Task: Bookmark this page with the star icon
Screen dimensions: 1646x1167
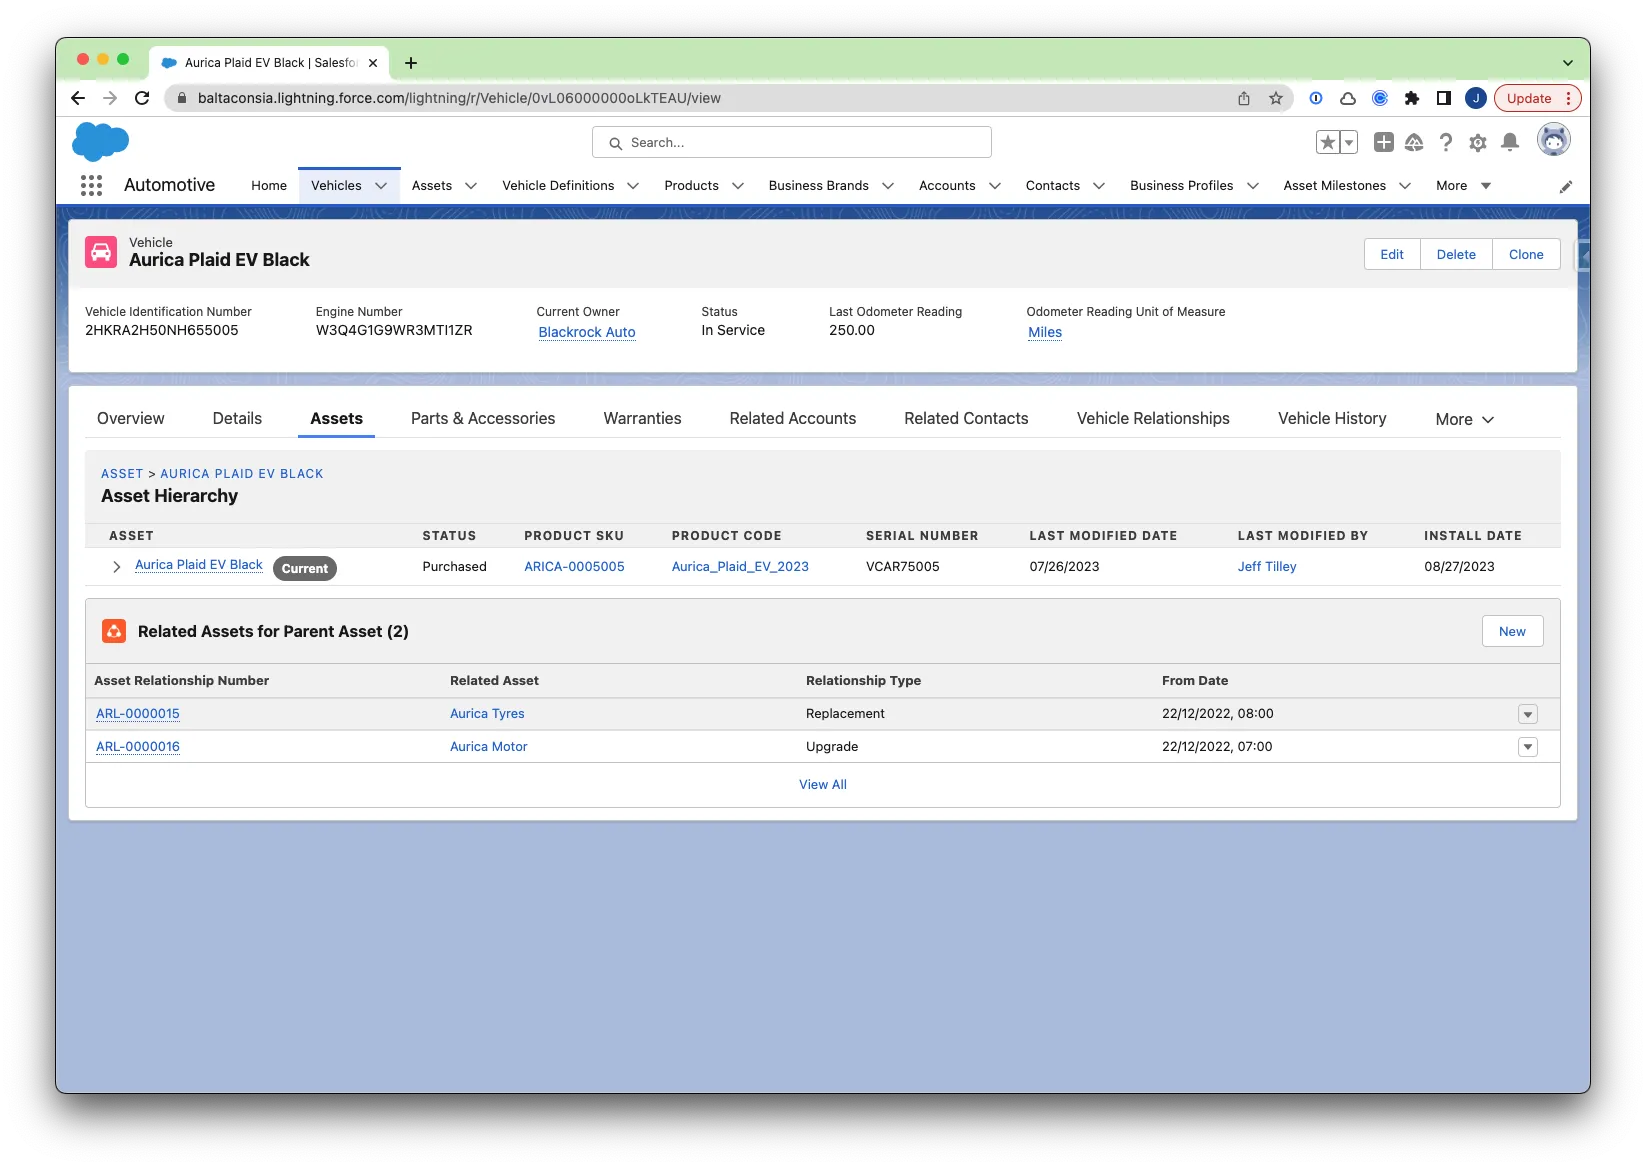Action: (x=1275, y=98)
